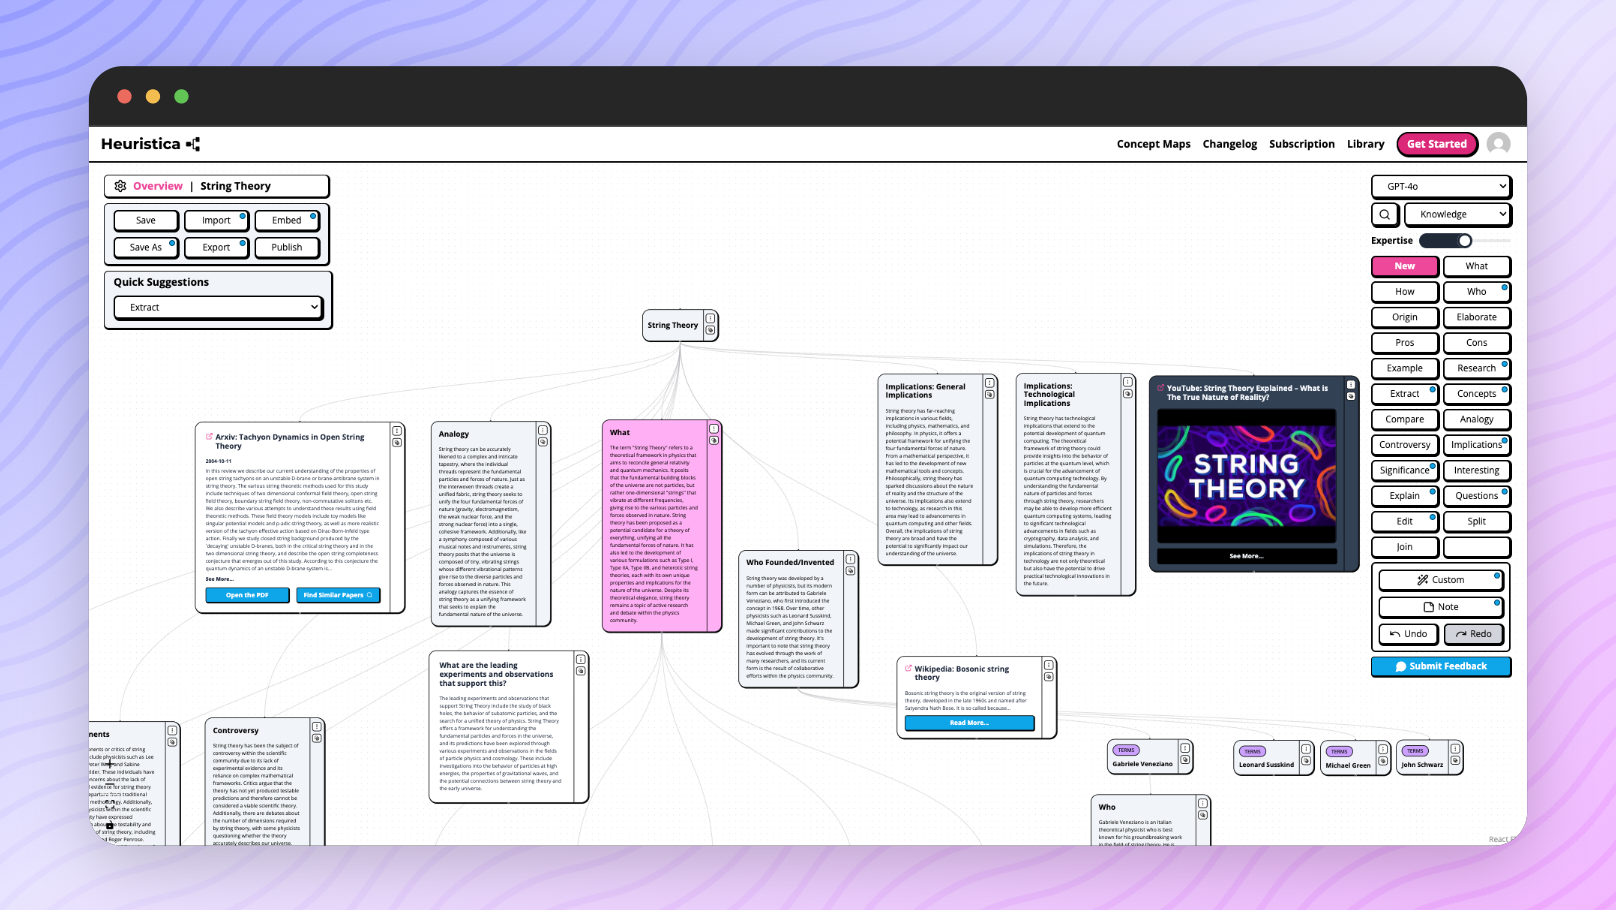Image resolution: width=1616 pixels, height=910 pixels.
Task: Switch to the Overview breadcrumb
Action: pyautogui.click(x=158, y=186)
